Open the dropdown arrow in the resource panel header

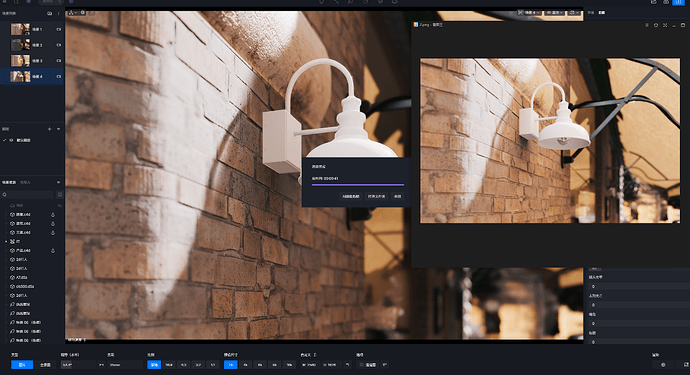[59, 182]
